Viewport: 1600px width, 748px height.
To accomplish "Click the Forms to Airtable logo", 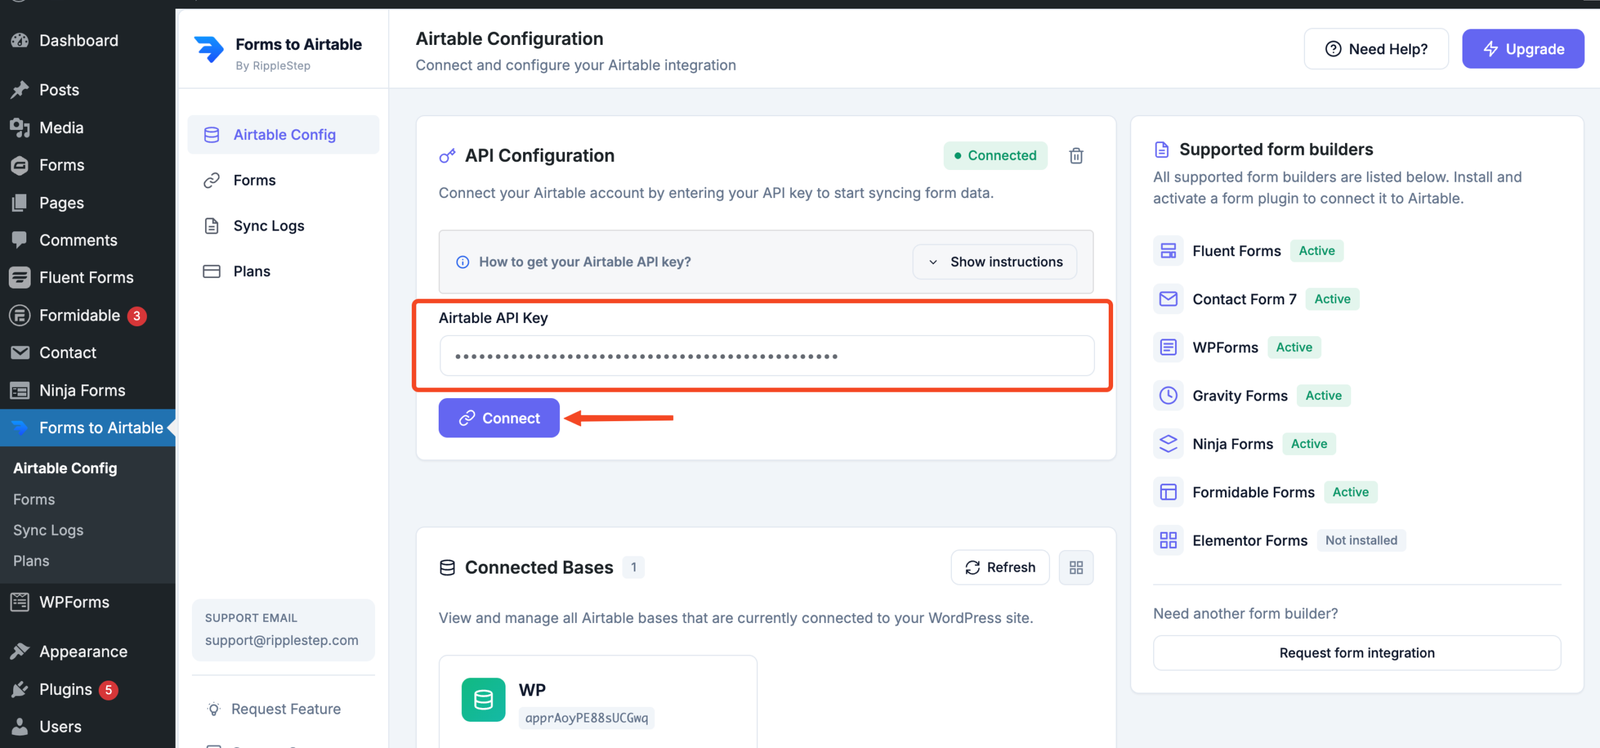I will [209, 49].
